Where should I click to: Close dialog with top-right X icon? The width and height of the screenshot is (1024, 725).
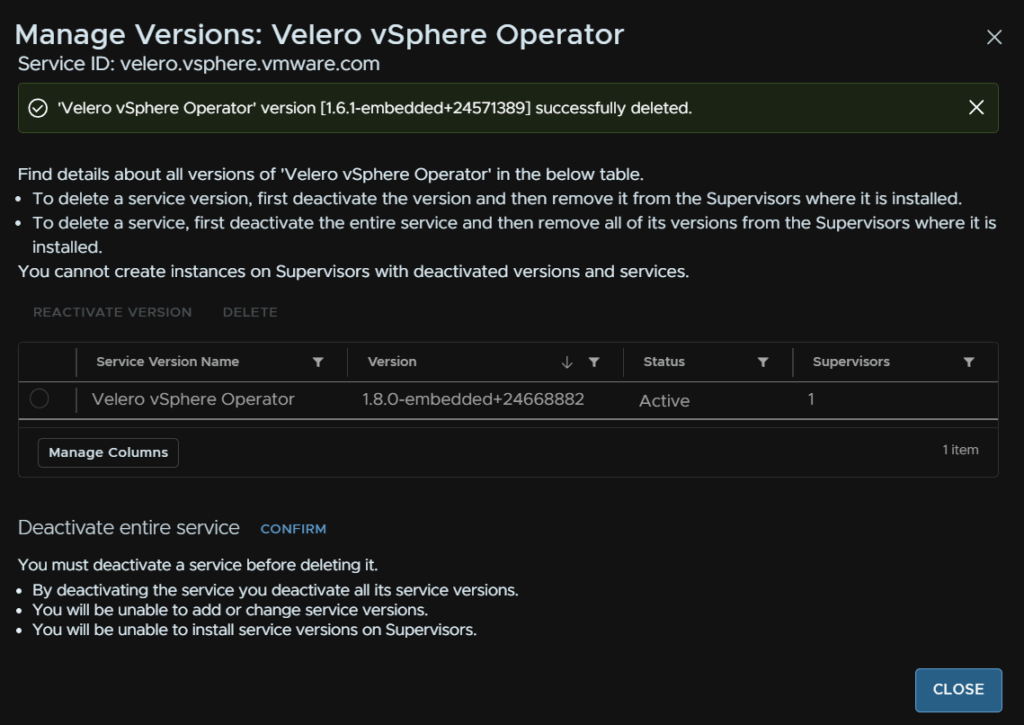tap(994, 37)
